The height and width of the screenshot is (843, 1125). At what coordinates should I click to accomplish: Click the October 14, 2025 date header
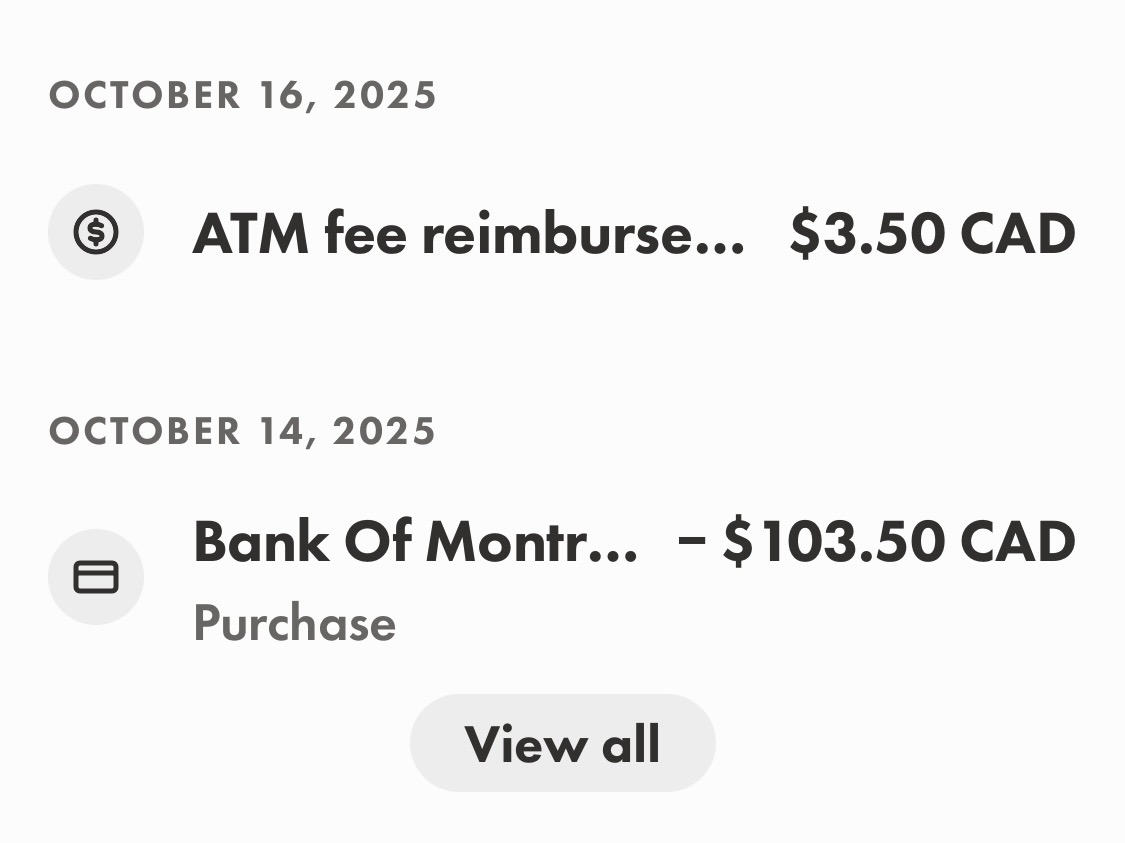coord(243,432)
